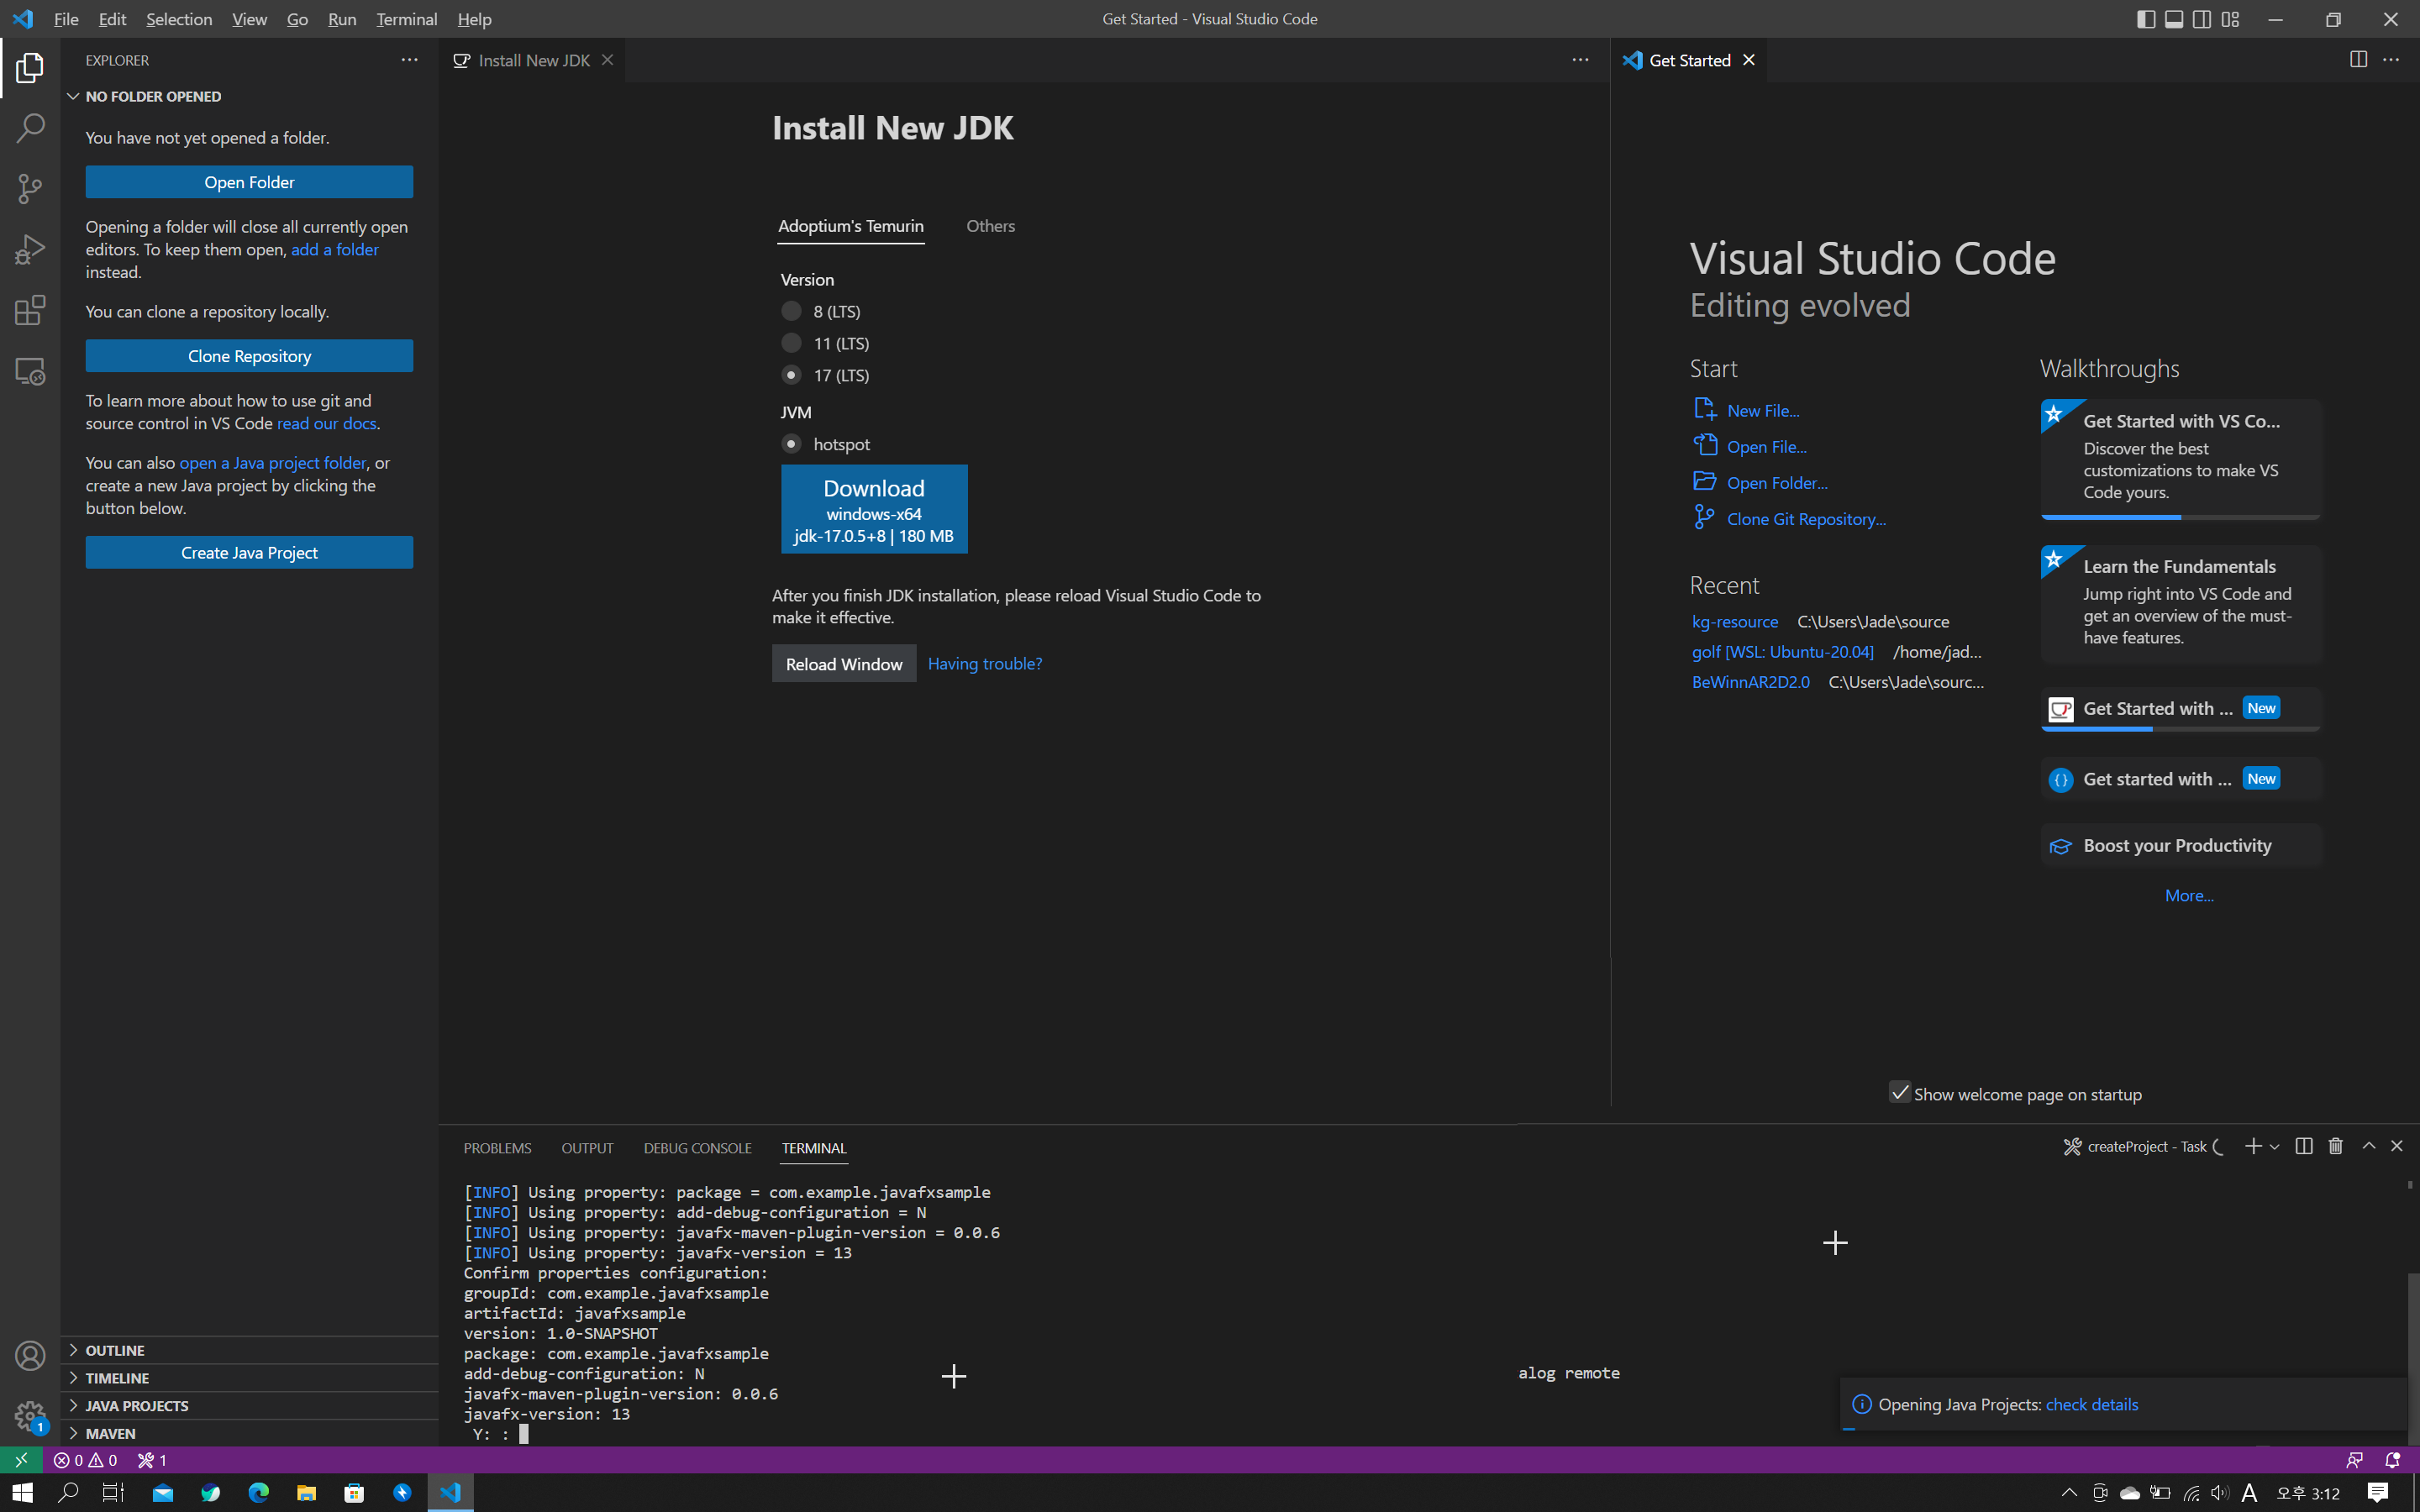
Task: Click the check details link in notification
Action: pyautogui.click(x=2092, y=1404)
